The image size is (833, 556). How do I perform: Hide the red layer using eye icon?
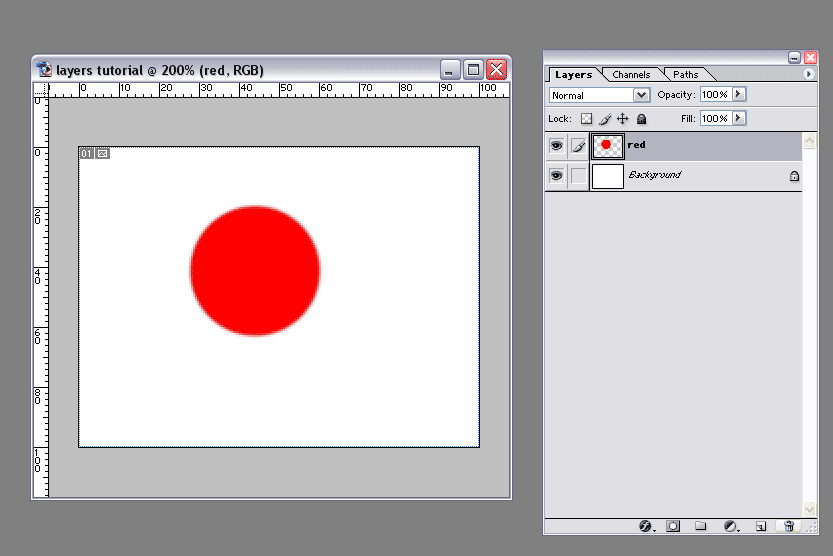click(556, 146)
